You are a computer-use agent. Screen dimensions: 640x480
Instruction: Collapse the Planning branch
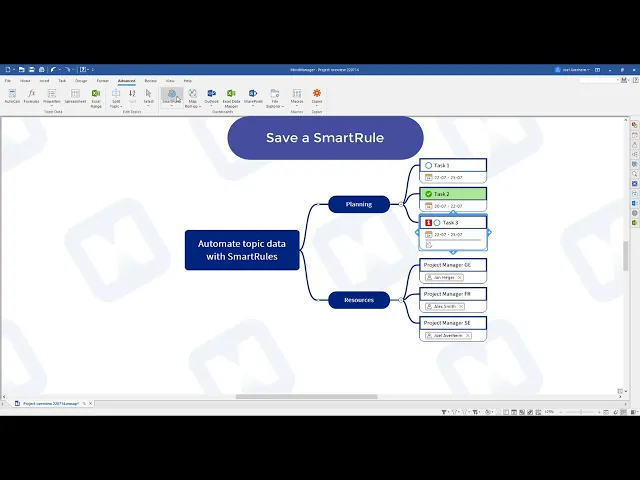tap(401, 204)
